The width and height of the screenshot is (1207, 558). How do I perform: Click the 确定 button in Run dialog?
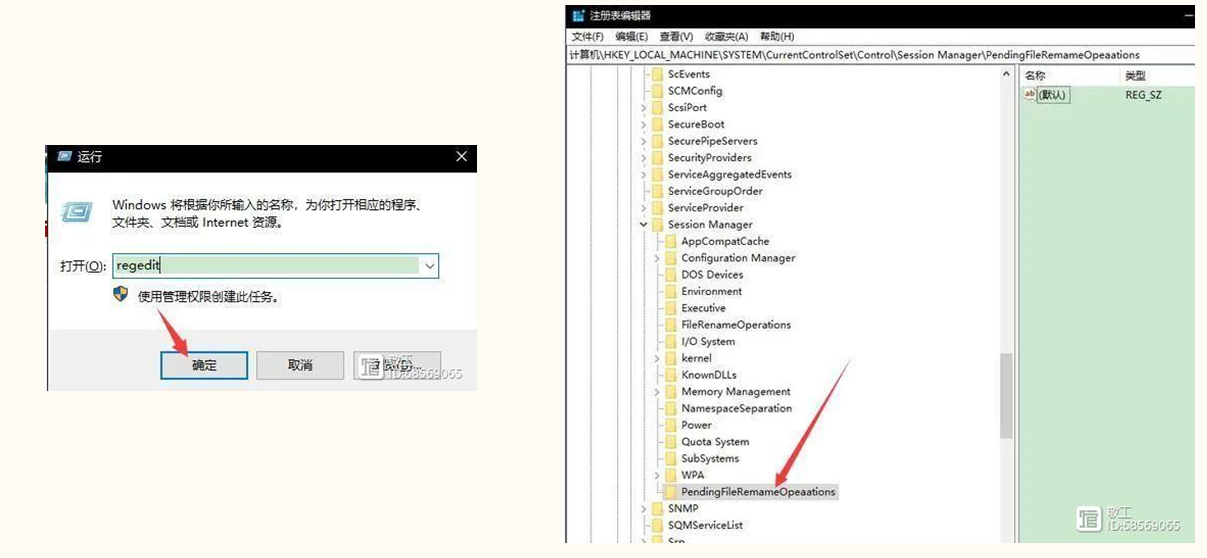click(204, 365)
